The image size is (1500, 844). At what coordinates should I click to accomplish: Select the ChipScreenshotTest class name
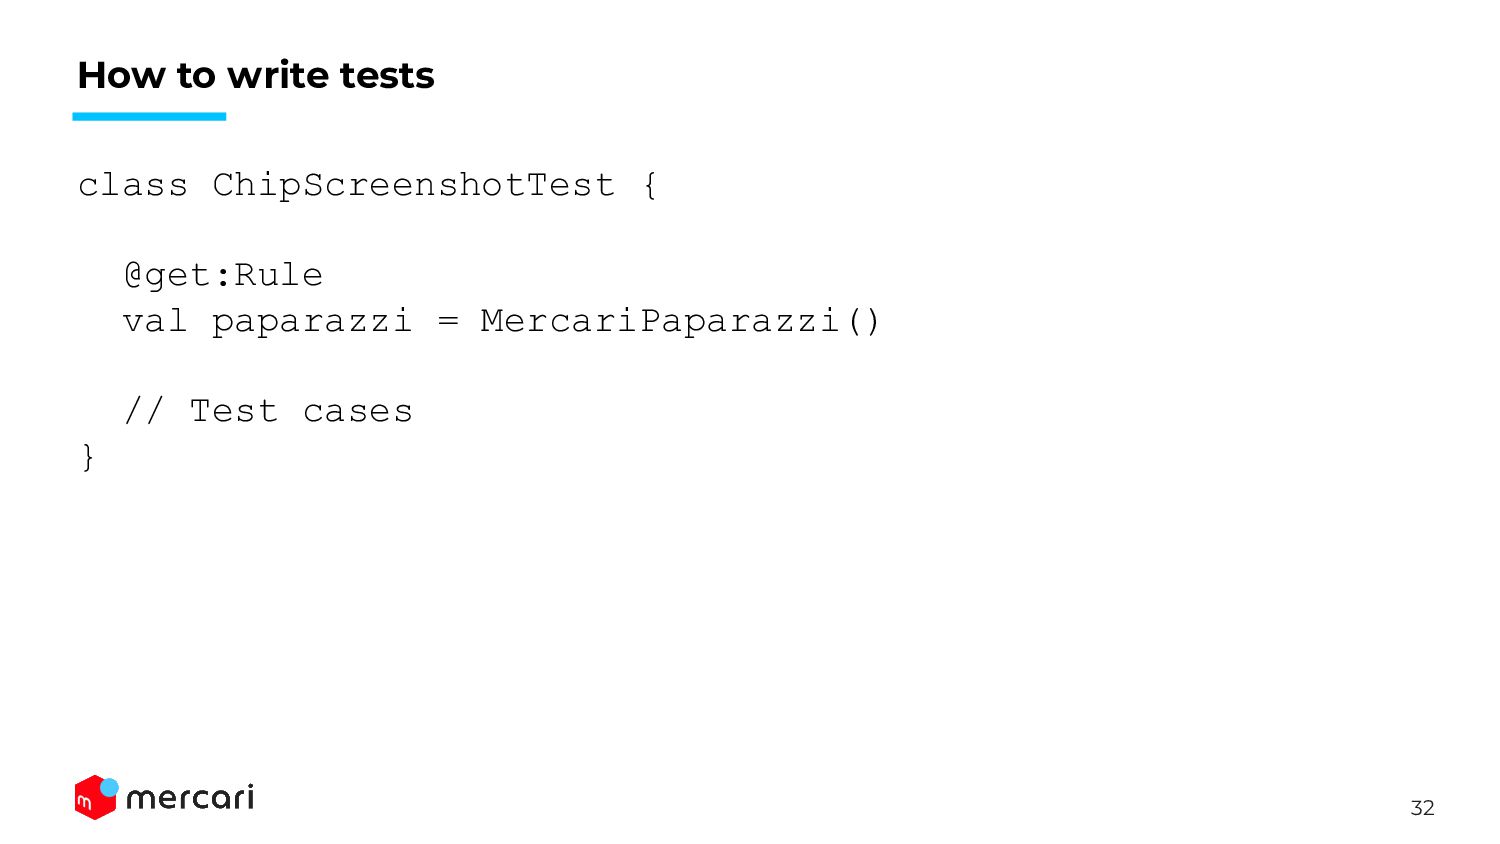coord(413,185)
